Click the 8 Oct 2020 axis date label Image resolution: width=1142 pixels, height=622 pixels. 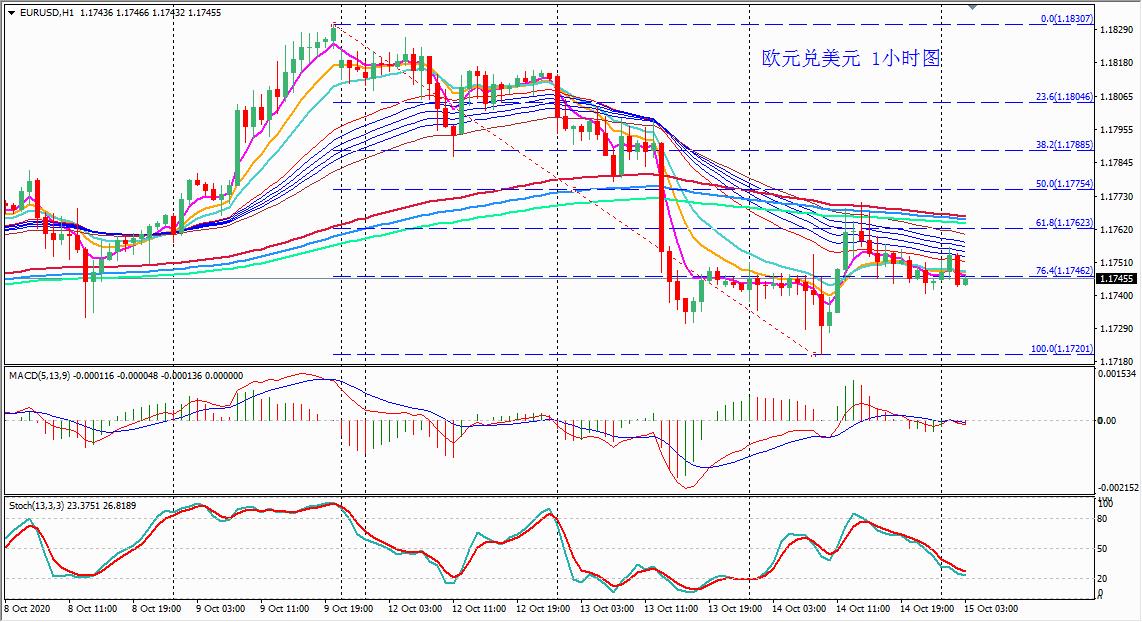(27, 608)
